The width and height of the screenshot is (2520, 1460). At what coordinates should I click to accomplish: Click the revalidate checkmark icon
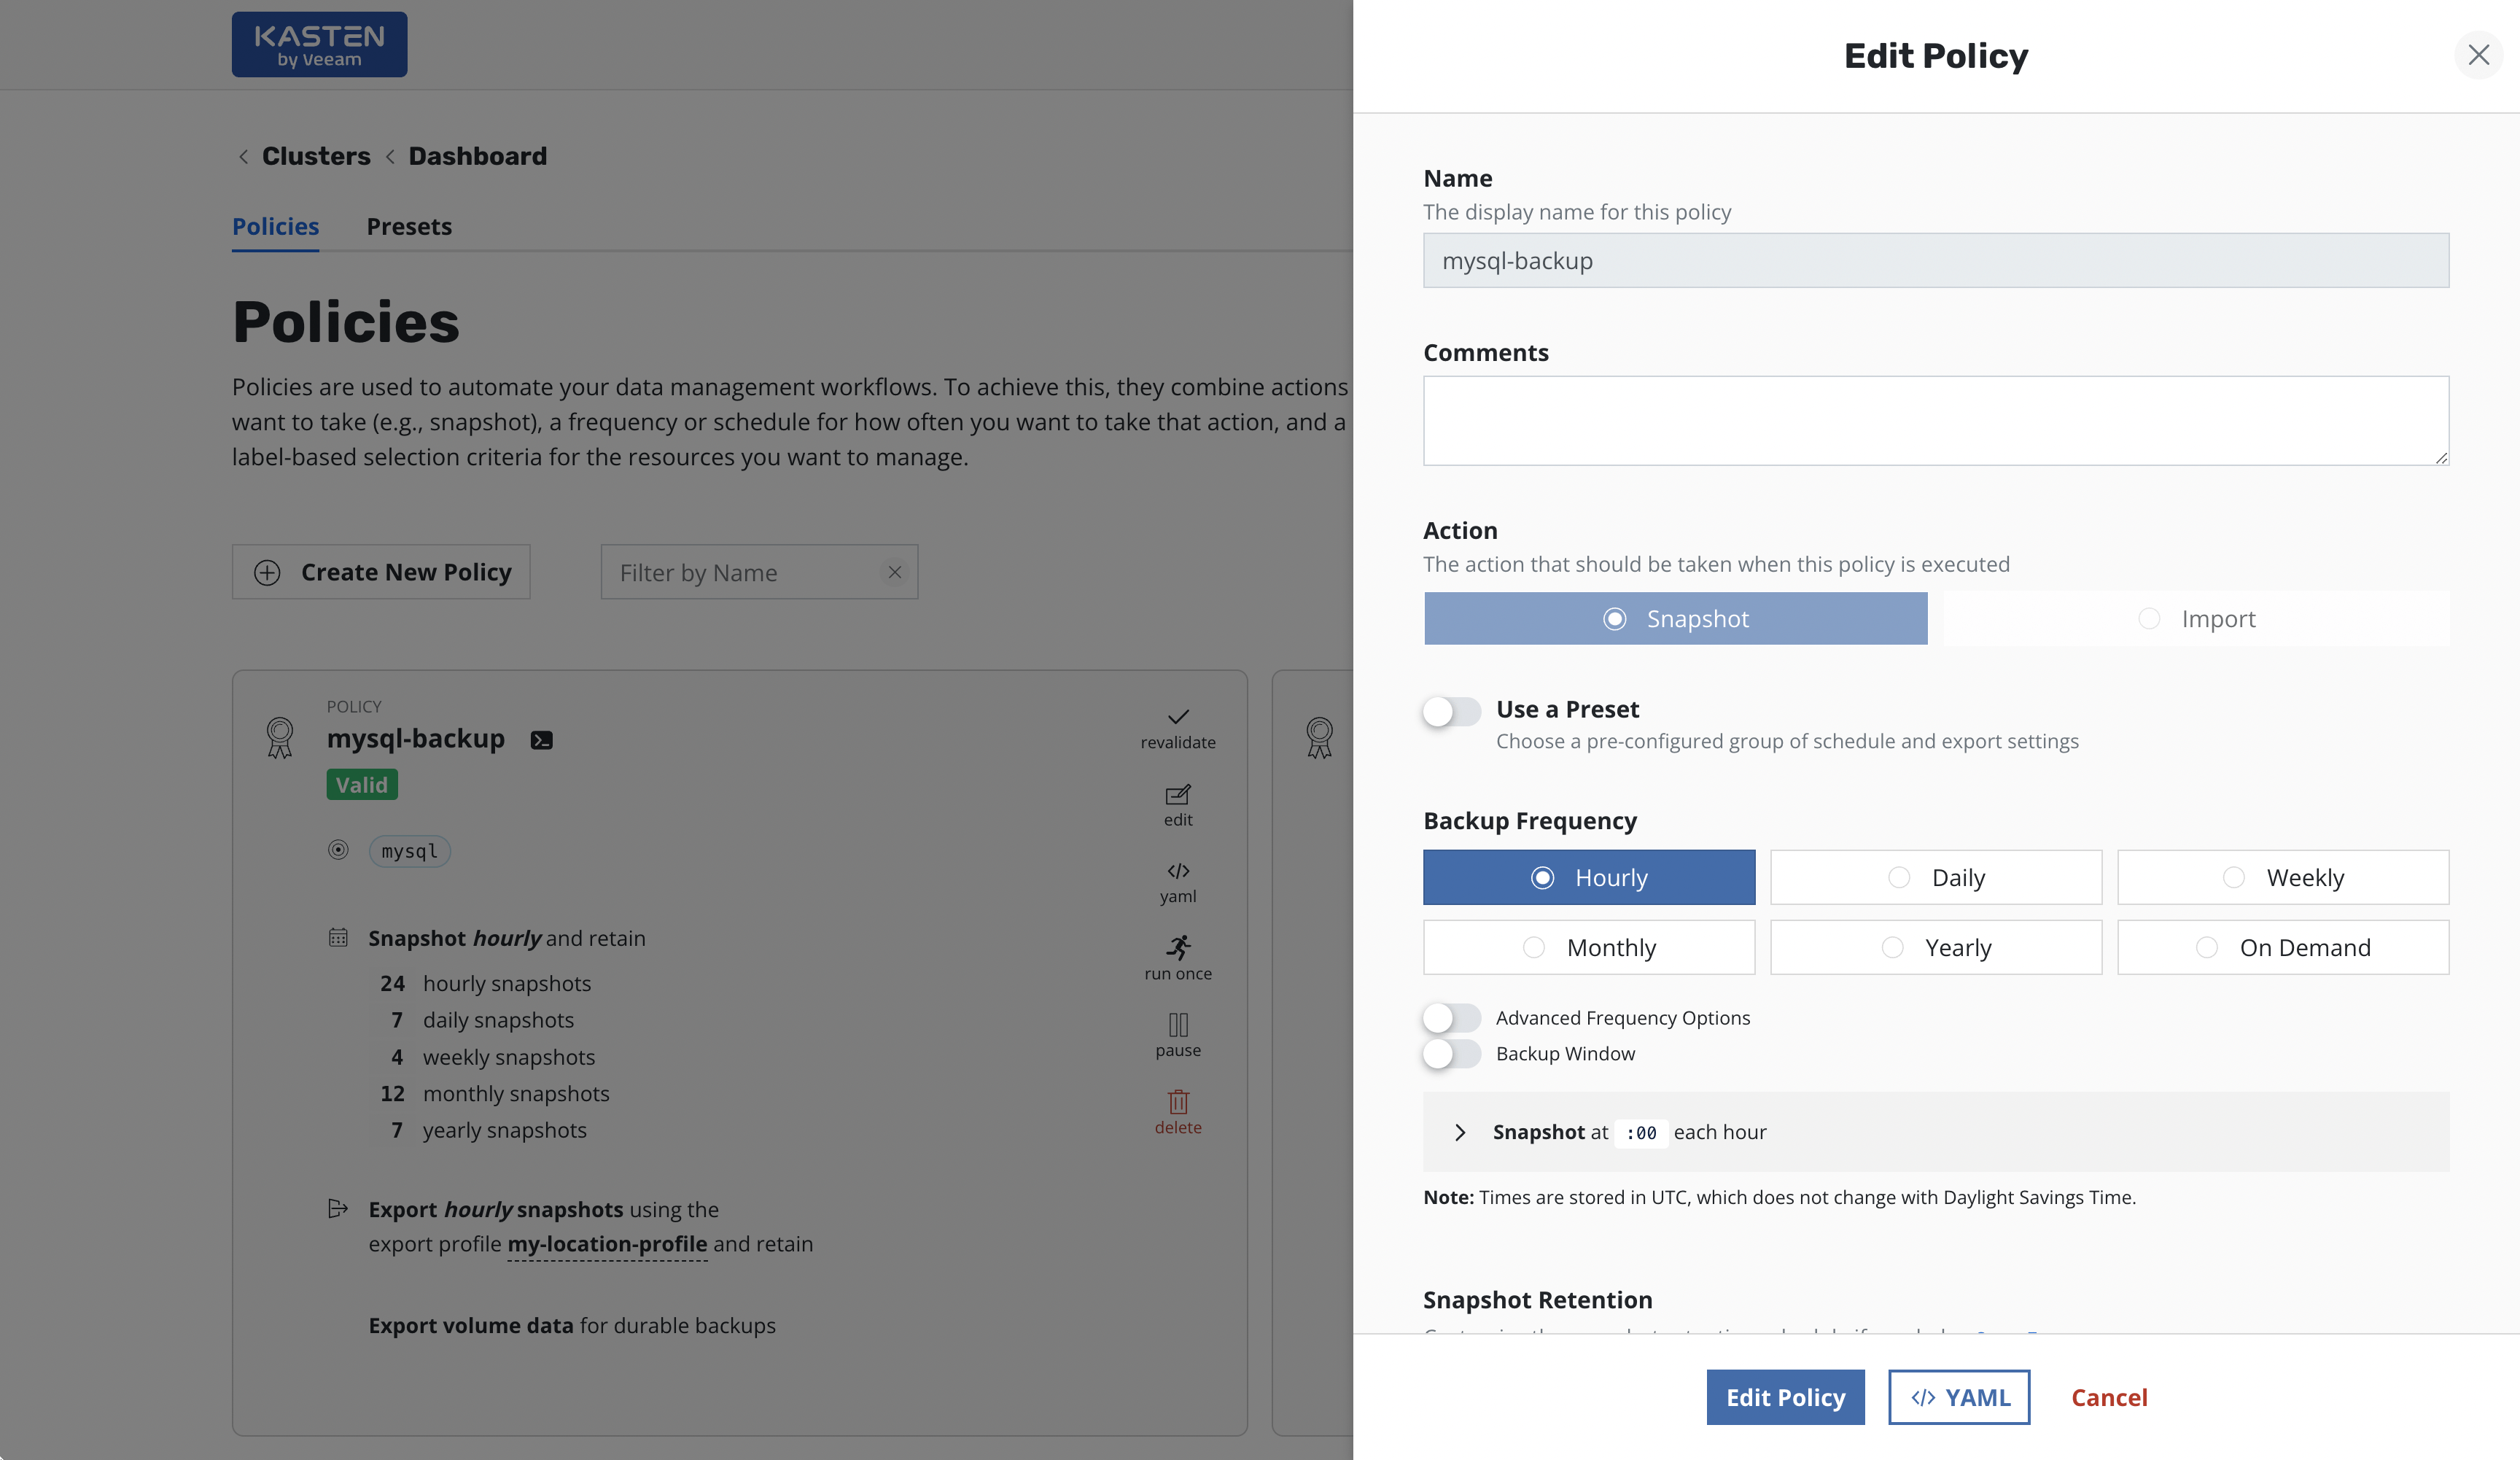tap(1178, 717)
